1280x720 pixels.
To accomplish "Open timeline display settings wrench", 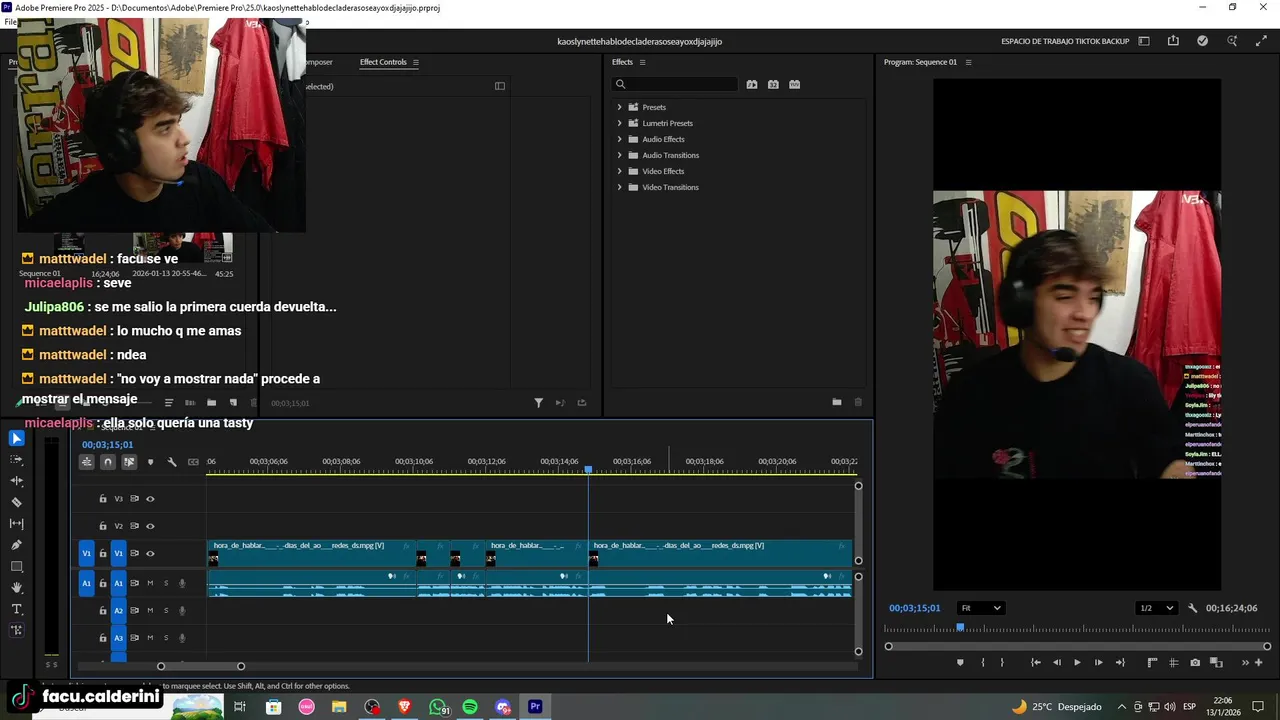I will 172,462.
